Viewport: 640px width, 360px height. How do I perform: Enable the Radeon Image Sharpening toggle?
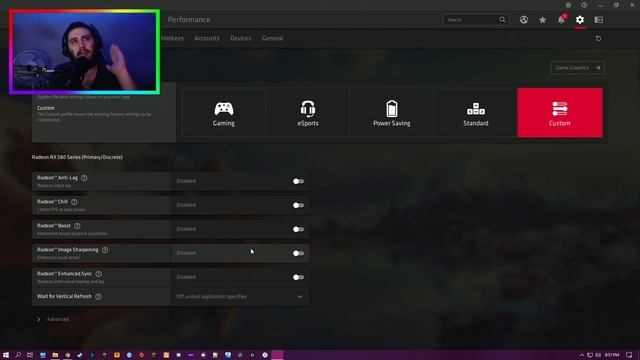[x=298, y=253]
